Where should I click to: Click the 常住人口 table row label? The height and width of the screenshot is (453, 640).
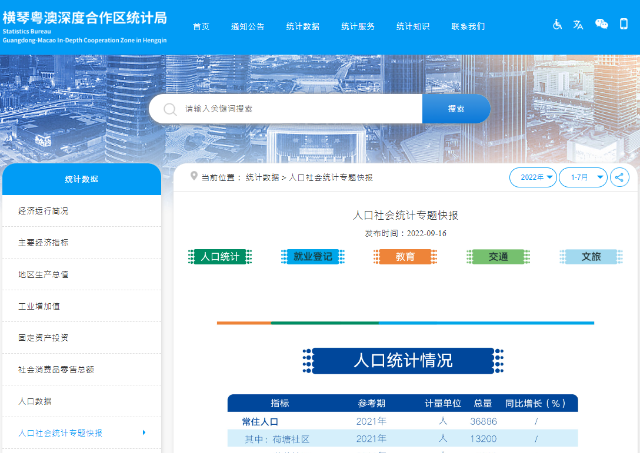click(260, 422)
